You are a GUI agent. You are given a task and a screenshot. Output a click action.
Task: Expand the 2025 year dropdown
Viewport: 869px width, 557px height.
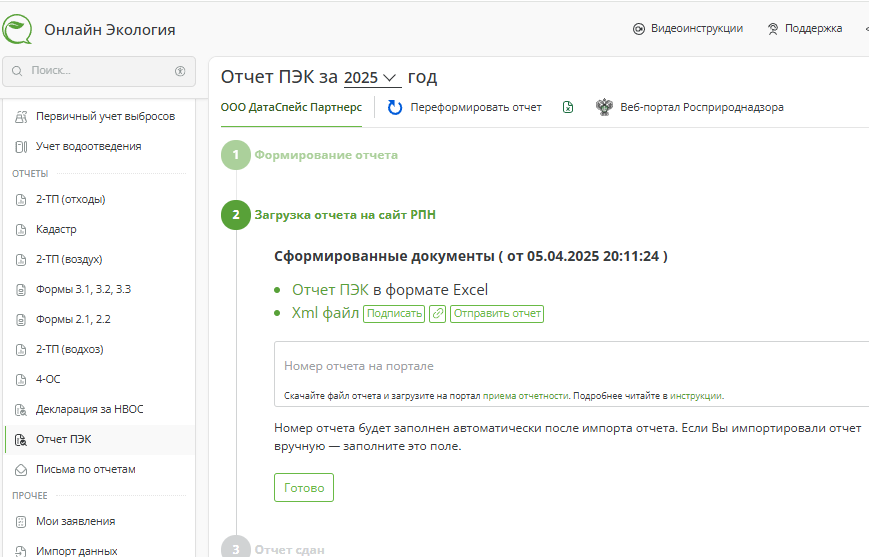coord(371,78)
